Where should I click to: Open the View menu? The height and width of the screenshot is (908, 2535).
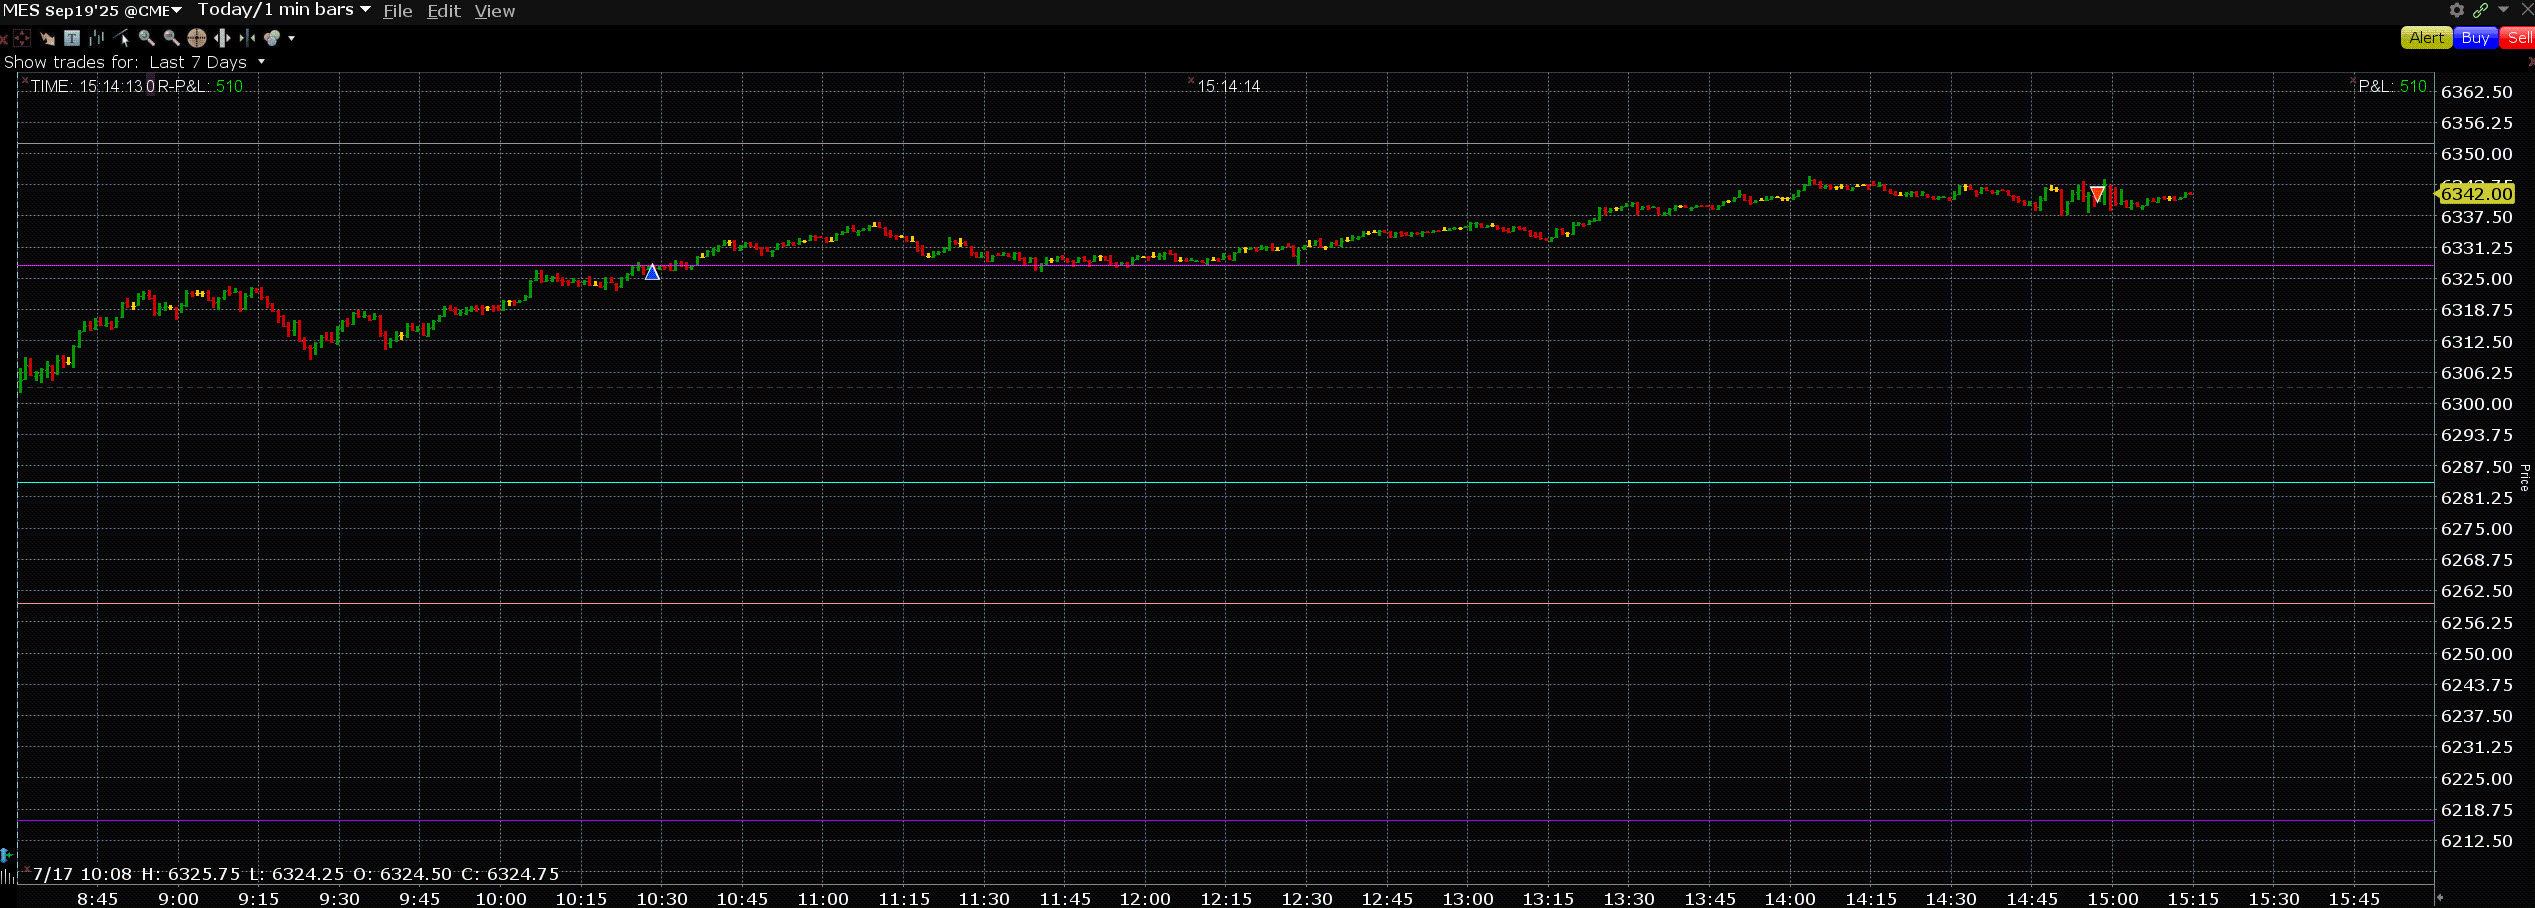click(494, 11)
